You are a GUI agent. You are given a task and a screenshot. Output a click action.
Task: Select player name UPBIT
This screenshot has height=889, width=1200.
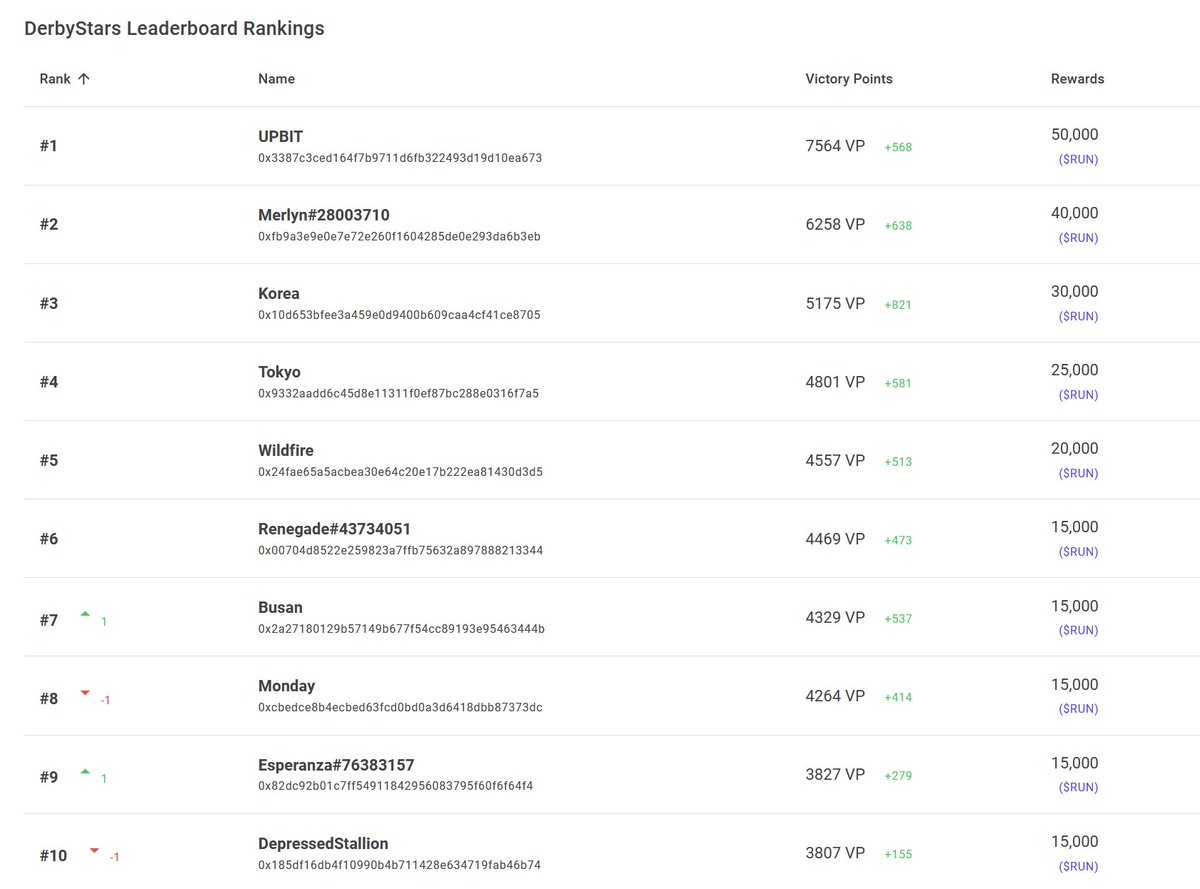pos(280,136)
